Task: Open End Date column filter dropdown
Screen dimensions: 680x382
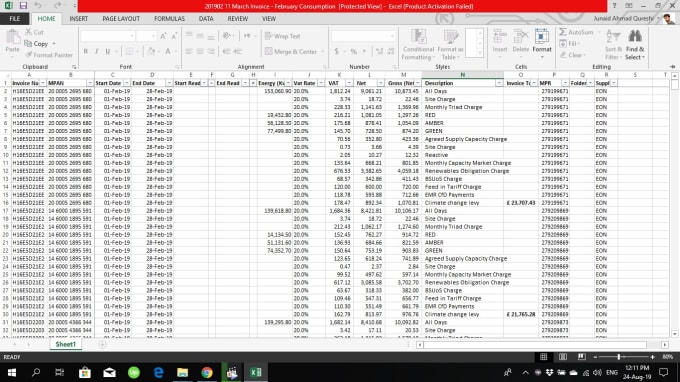Action: pyautogui.click(x=169, y=83)
